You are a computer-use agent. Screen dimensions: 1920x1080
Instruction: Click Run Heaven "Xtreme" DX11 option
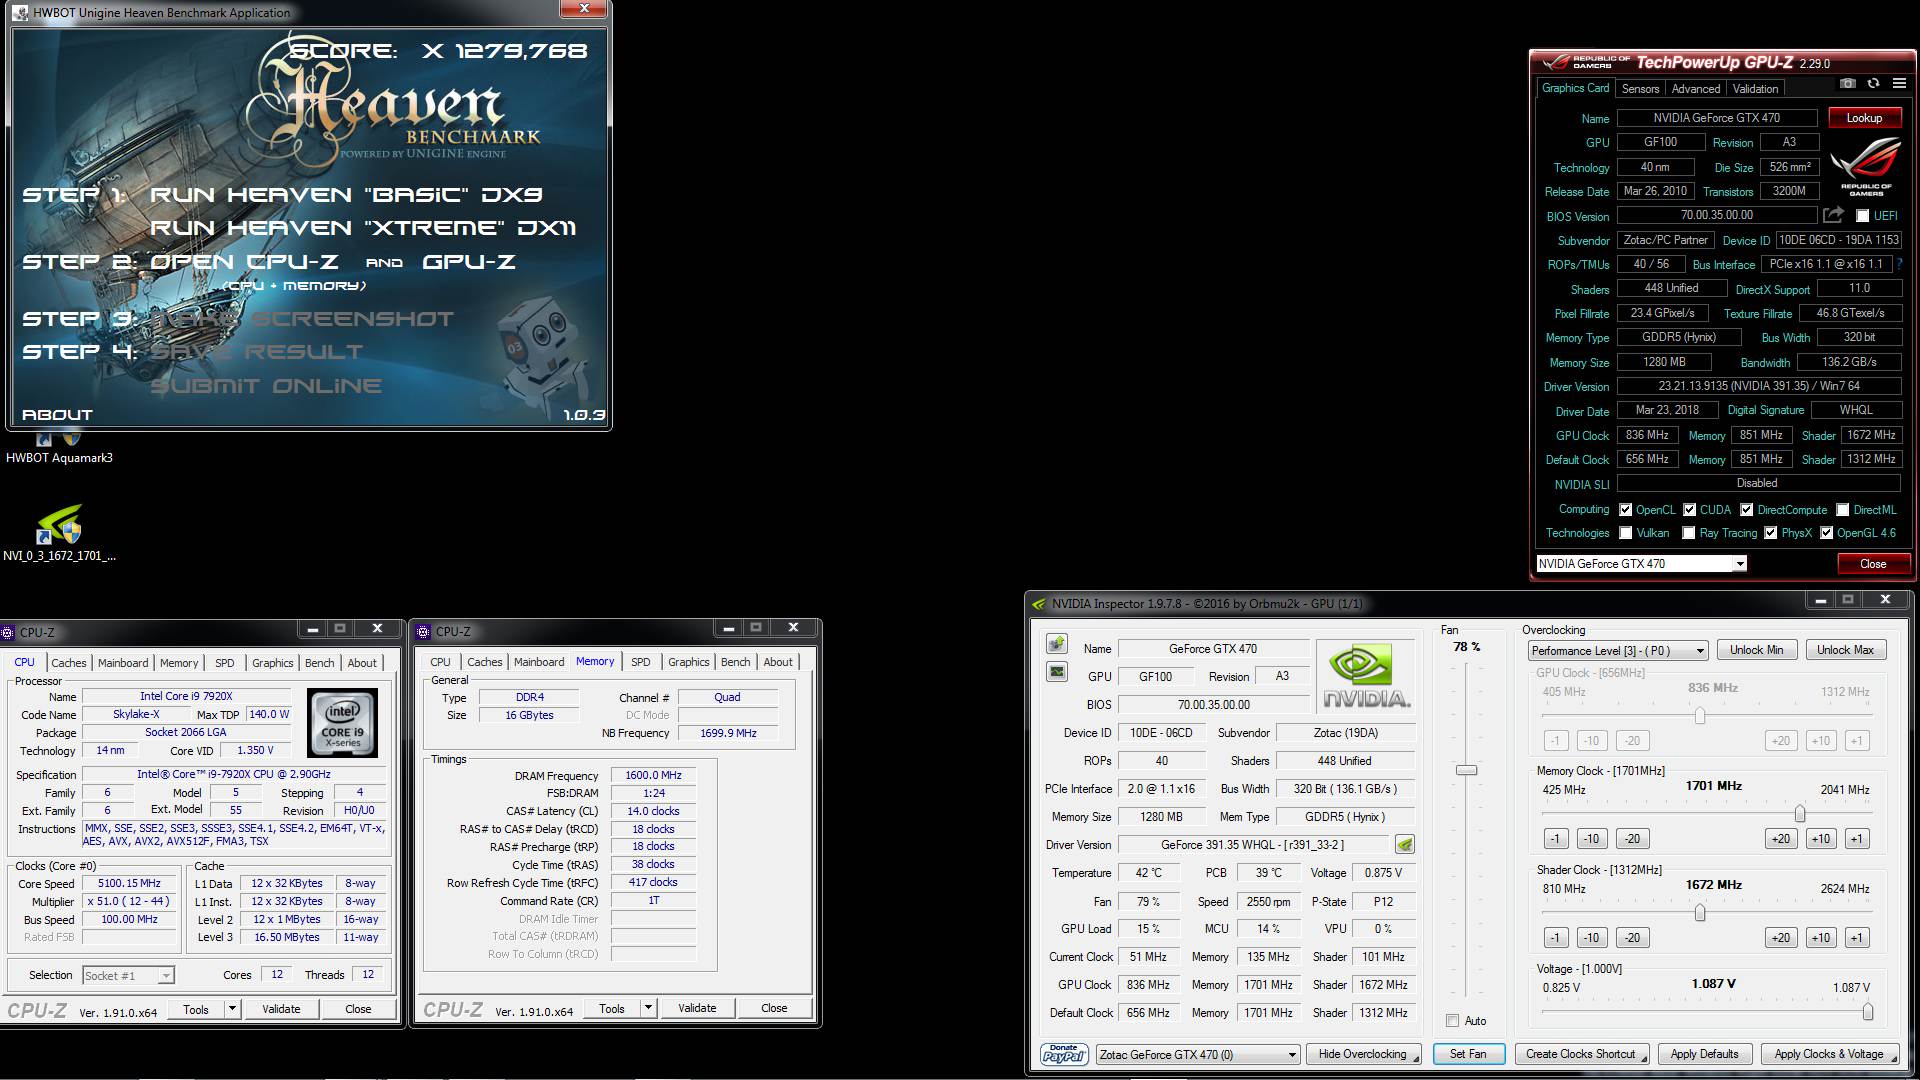(x=363, y=228)
